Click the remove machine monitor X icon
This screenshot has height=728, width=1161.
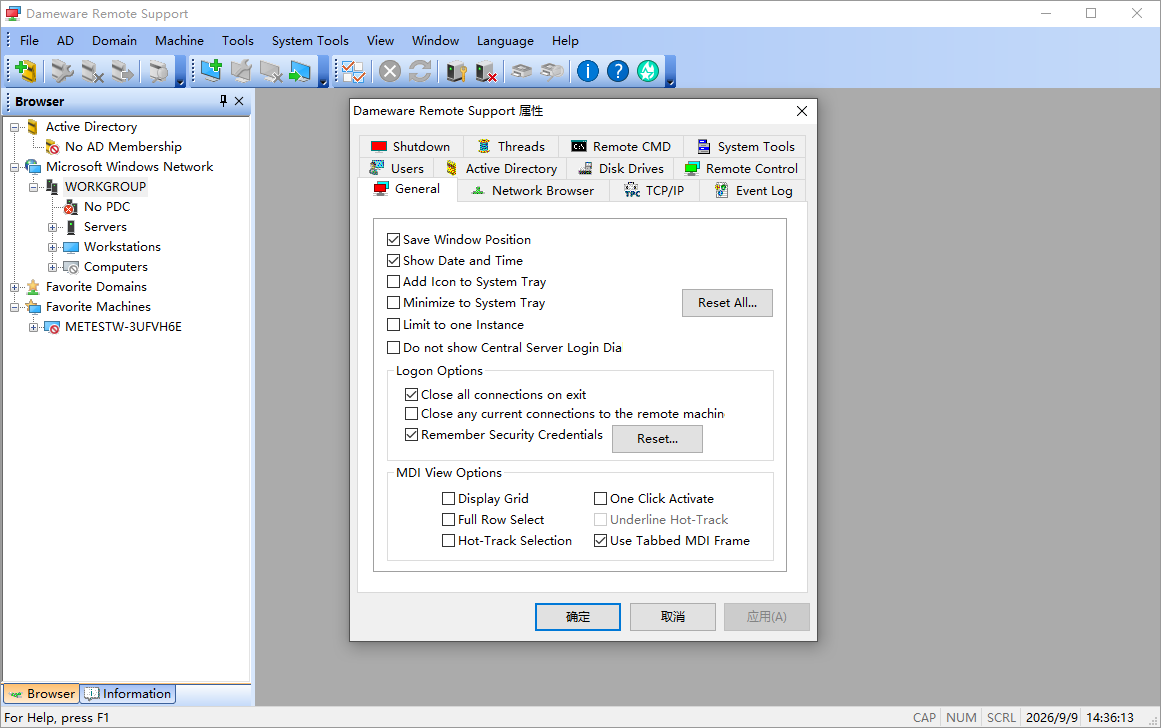pos(271,71)
